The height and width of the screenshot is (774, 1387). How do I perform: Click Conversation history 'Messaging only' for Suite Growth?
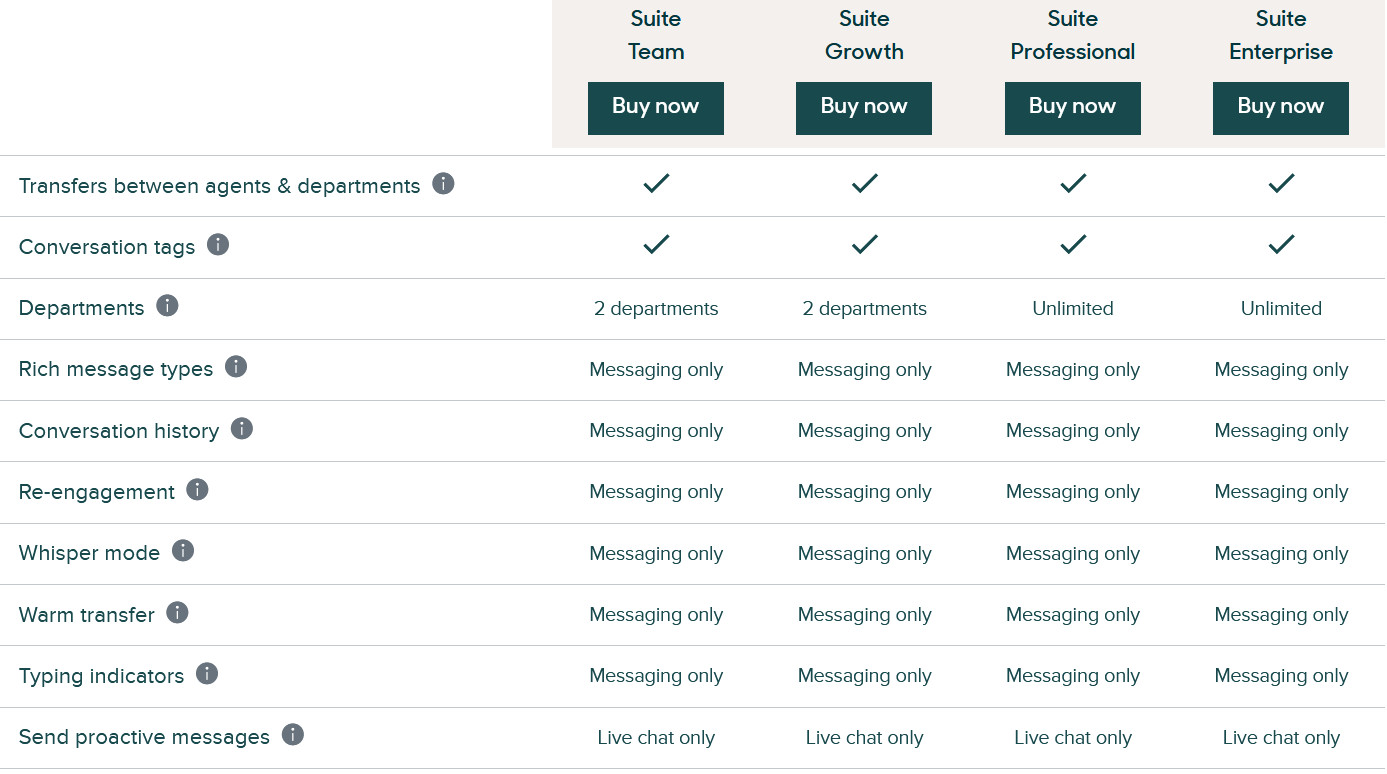864,431
